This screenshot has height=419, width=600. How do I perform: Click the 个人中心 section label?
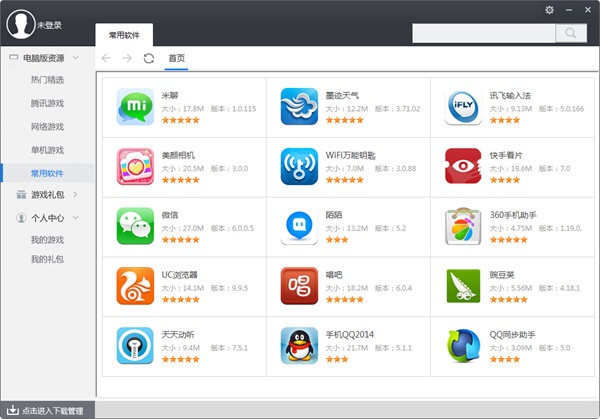point(48,218)
